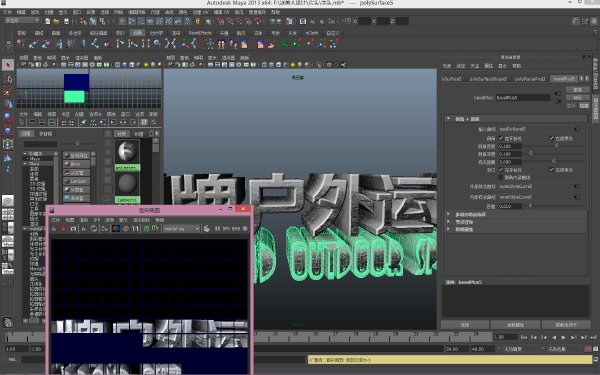Uncheck bevel 'at end' checkbox
Viewport: 600px width, 375px height.
pyautogui.click(x=551, y=138)
